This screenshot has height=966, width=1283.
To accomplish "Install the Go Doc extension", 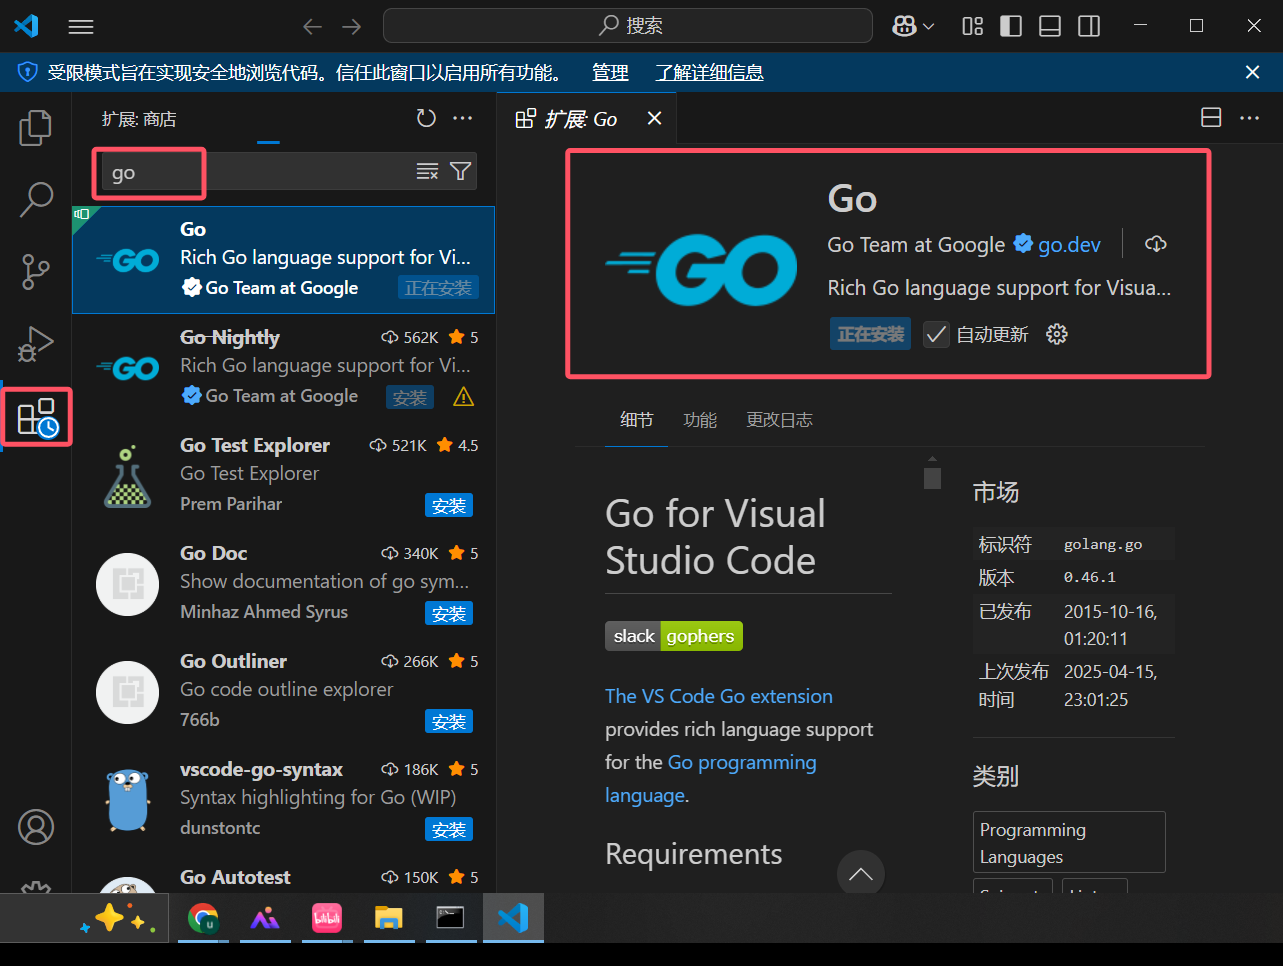I will 449,614.
